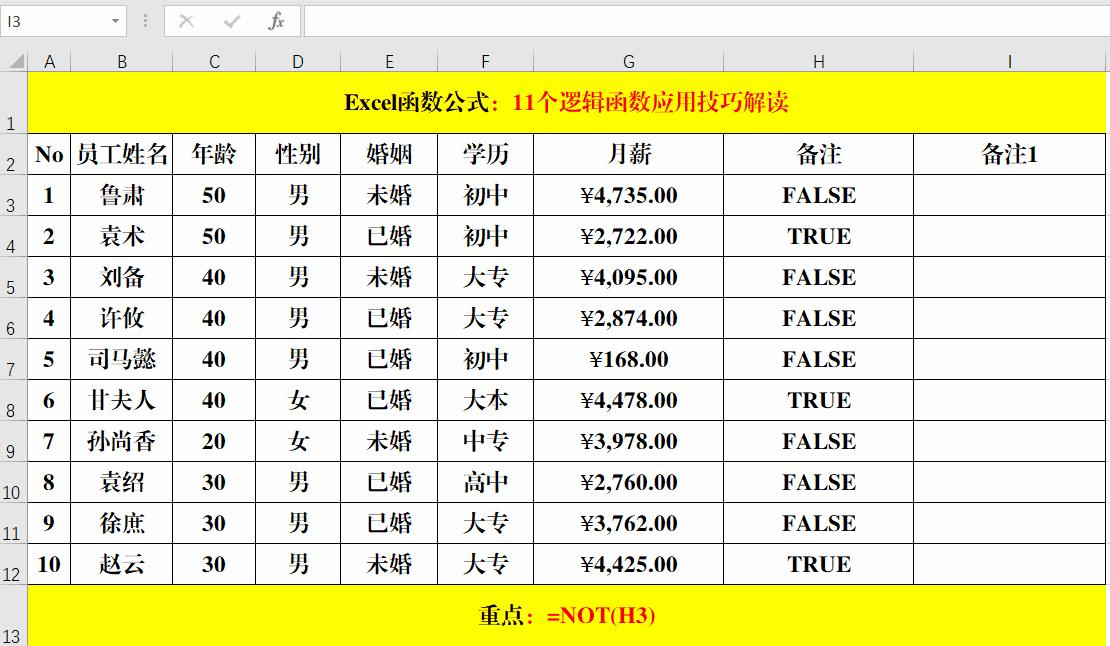Select the salary cell showing ¥168.00
Viewport: 1110px width, 646px height.
point(628,359)
